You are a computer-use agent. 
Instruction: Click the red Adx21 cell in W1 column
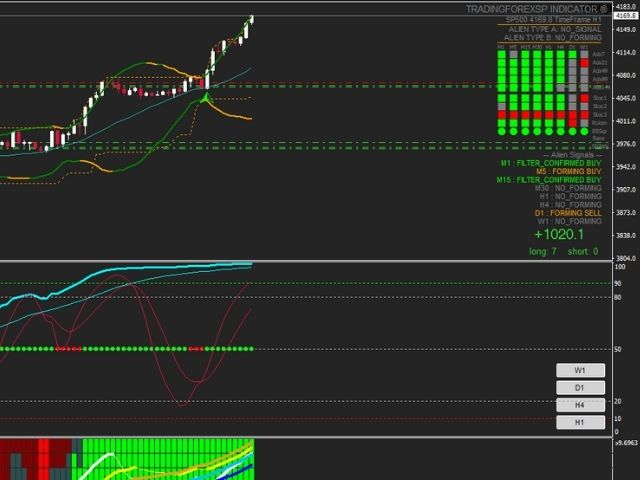coord(584,62)
